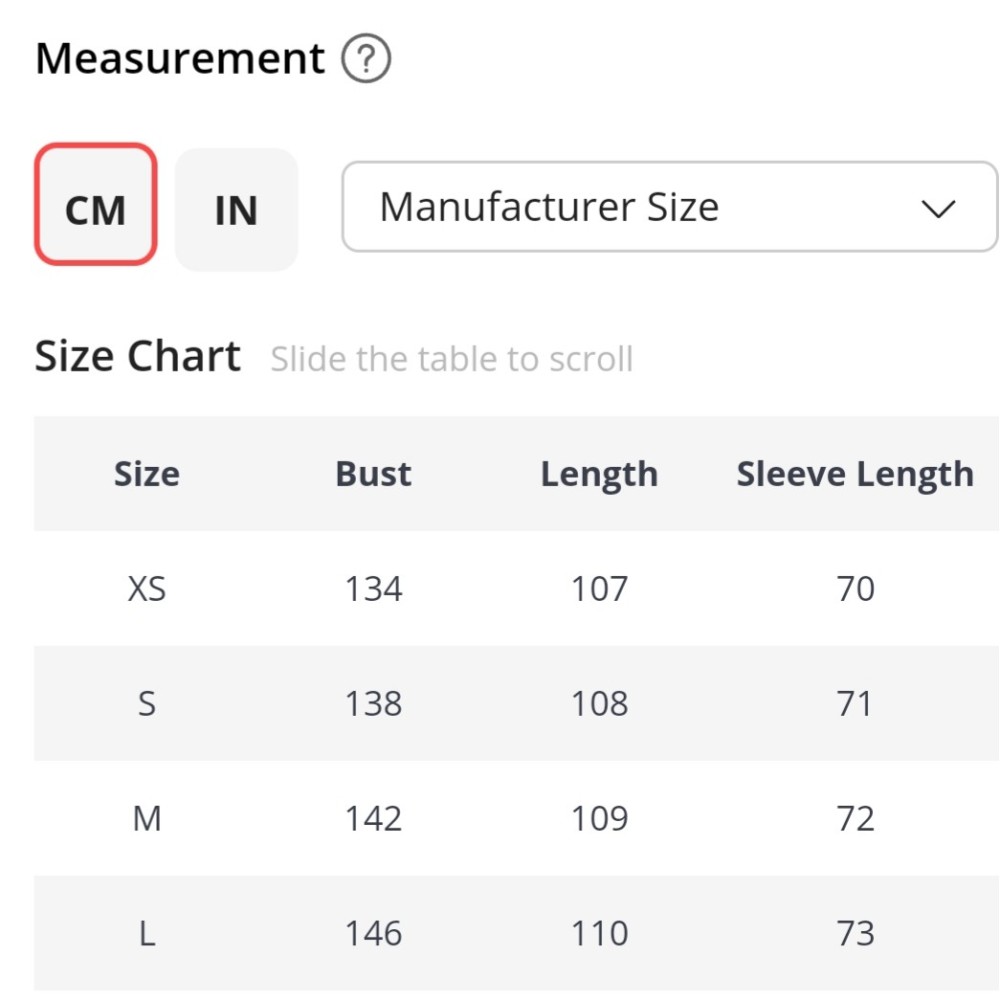This screenshot has height=1000, width=1000.
Task: Click the measurement help question mark icon
Action: tap(366, 60)
